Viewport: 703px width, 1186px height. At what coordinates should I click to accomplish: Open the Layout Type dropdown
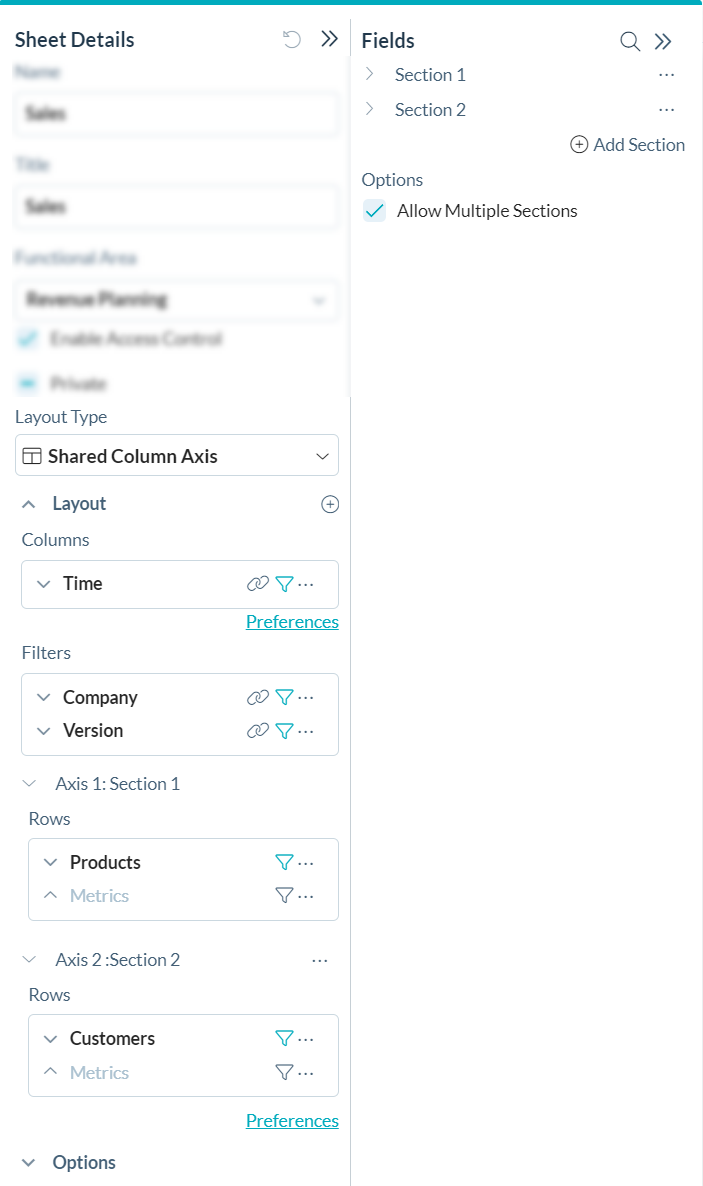point(176,455)
